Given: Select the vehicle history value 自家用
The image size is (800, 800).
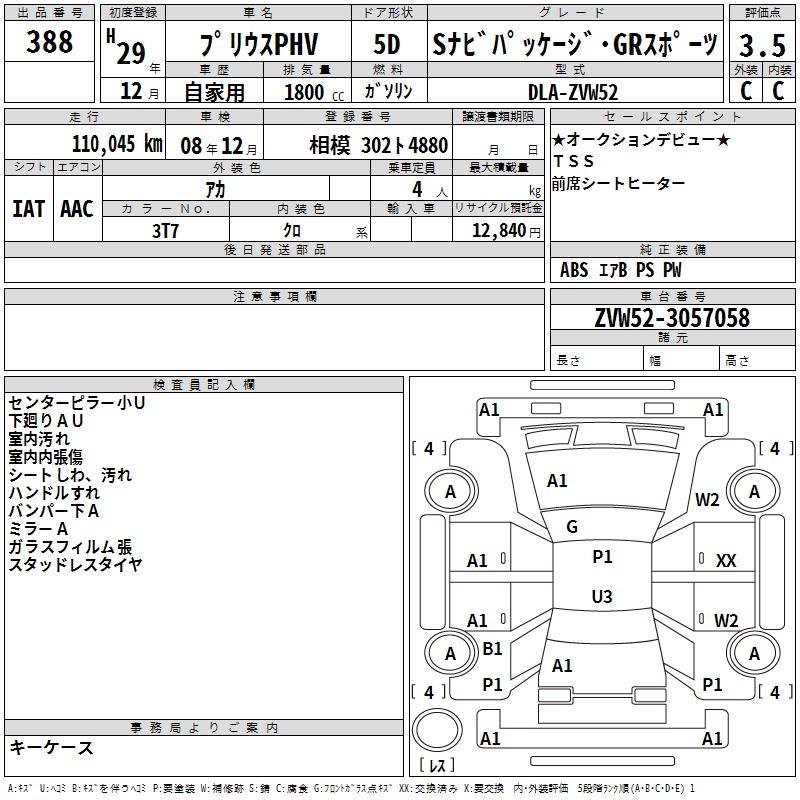Looking at the screenshot, I should coord(214,92).
